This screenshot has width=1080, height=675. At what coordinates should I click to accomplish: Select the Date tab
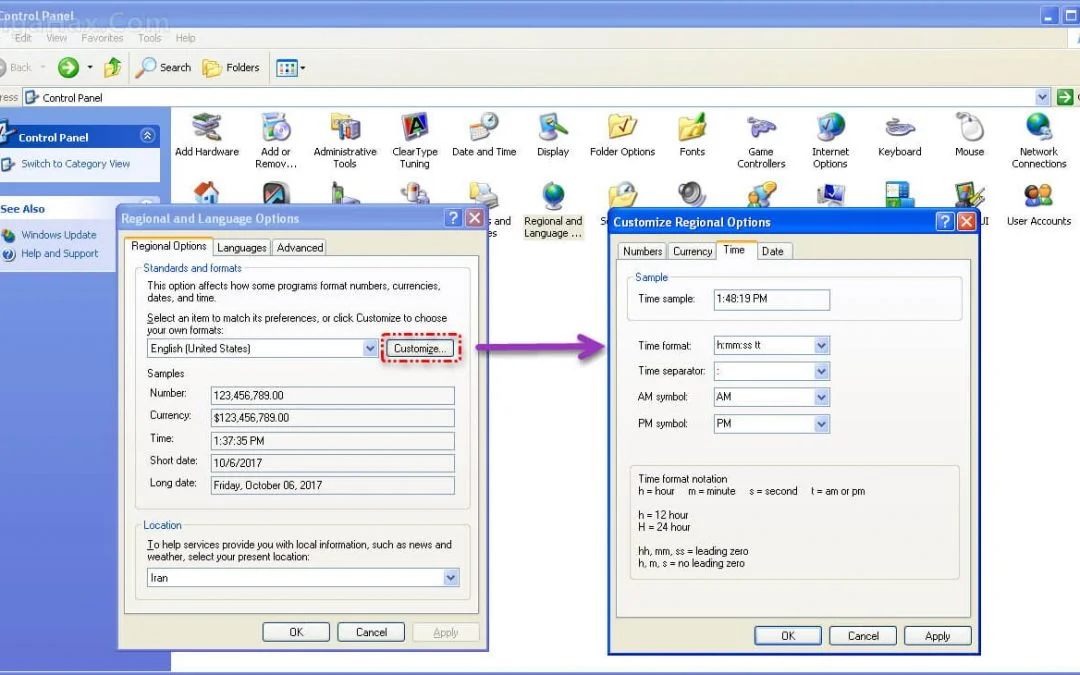773,251
